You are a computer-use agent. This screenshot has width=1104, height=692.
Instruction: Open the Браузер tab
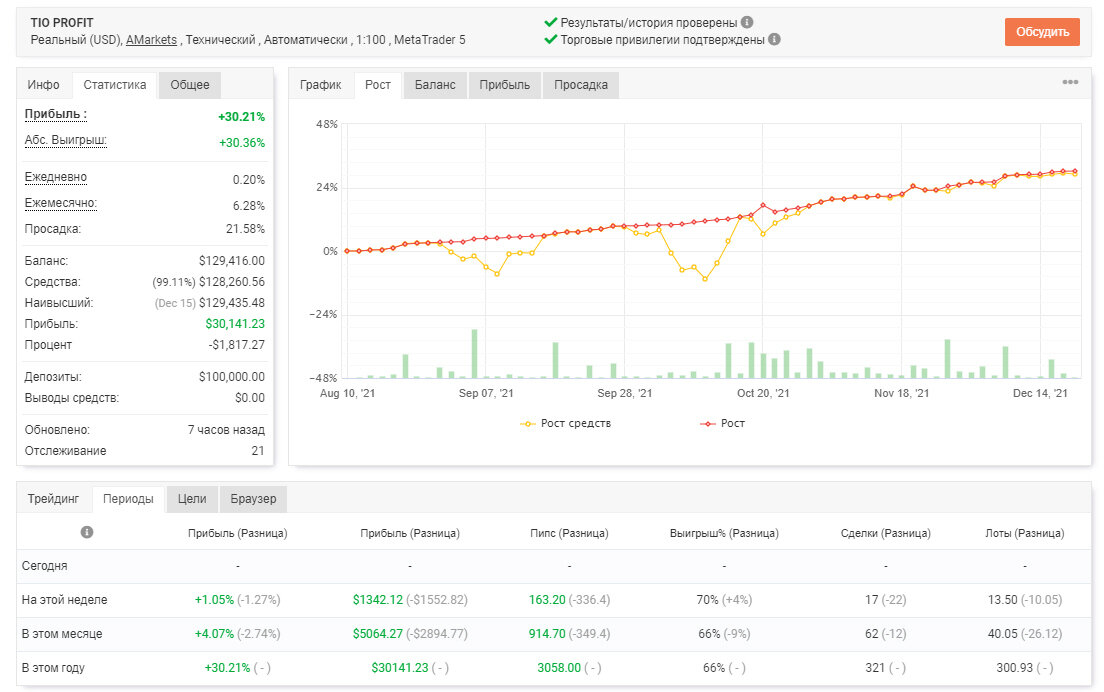tap(253, 498)
